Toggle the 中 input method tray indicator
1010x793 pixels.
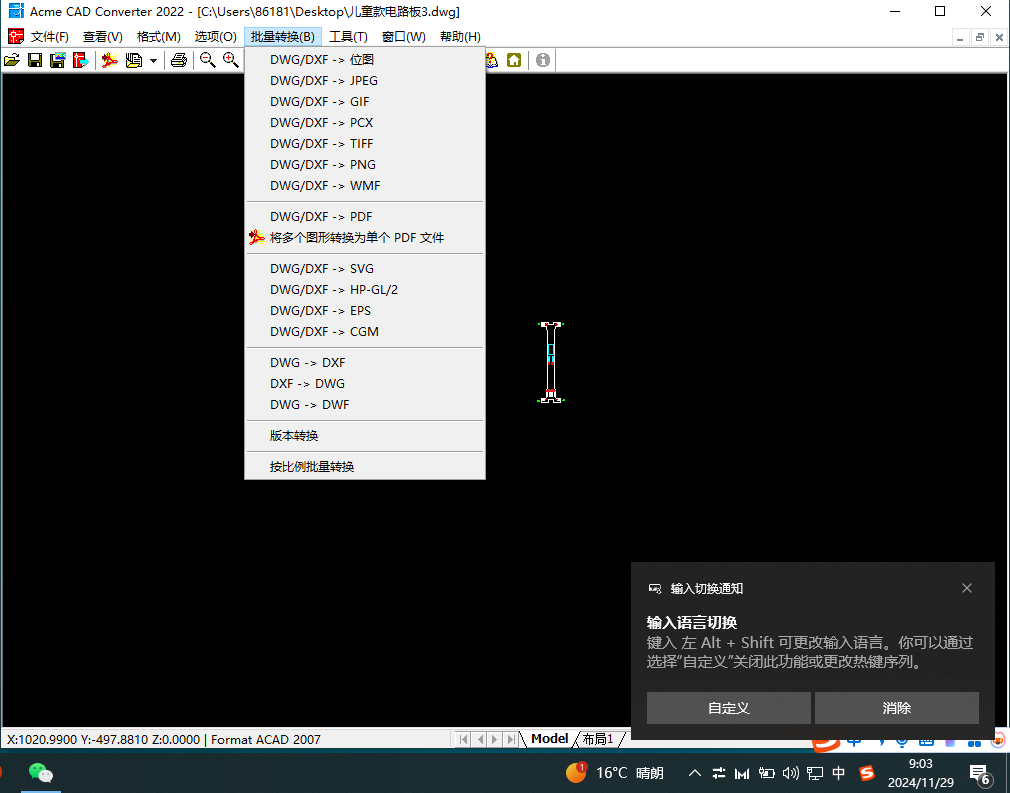(839, 772)
